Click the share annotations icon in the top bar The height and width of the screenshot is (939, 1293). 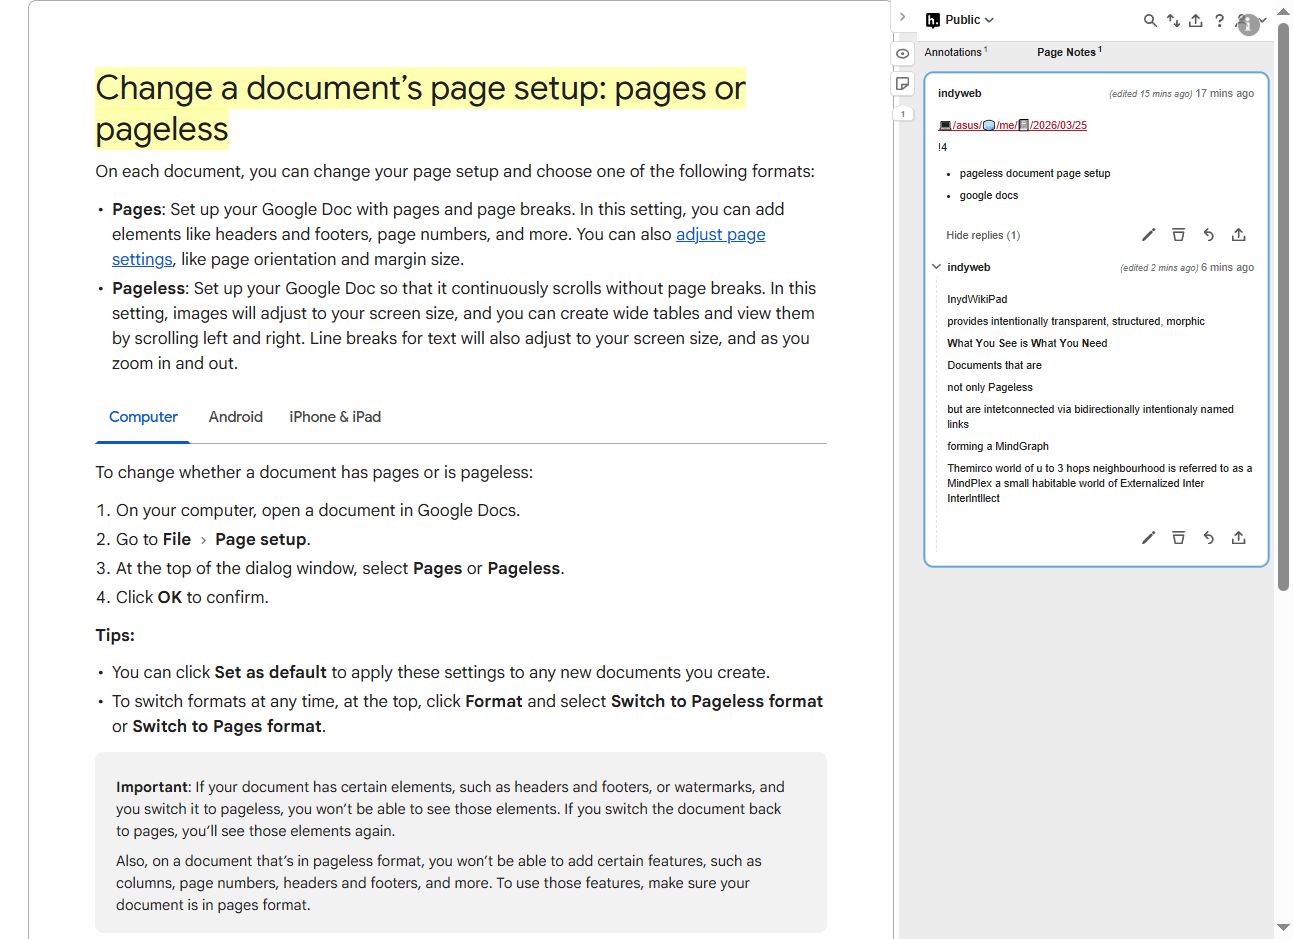[x=1196, y=20]
